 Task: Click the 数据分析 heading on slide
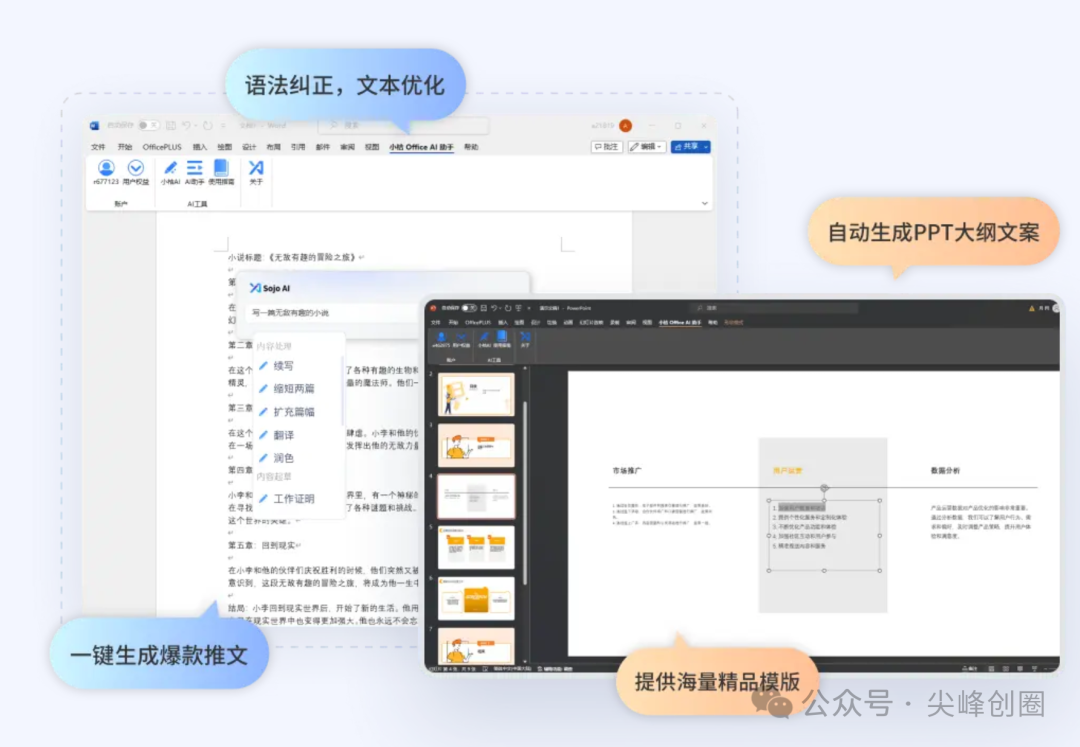tap(945, 471)
